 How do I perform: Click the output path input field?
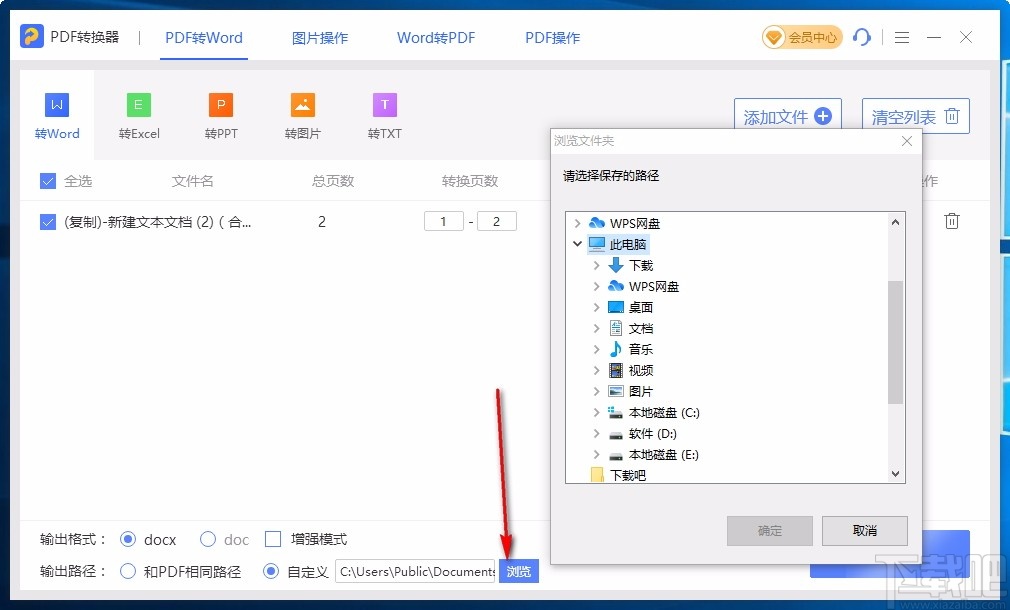point(415,571)
